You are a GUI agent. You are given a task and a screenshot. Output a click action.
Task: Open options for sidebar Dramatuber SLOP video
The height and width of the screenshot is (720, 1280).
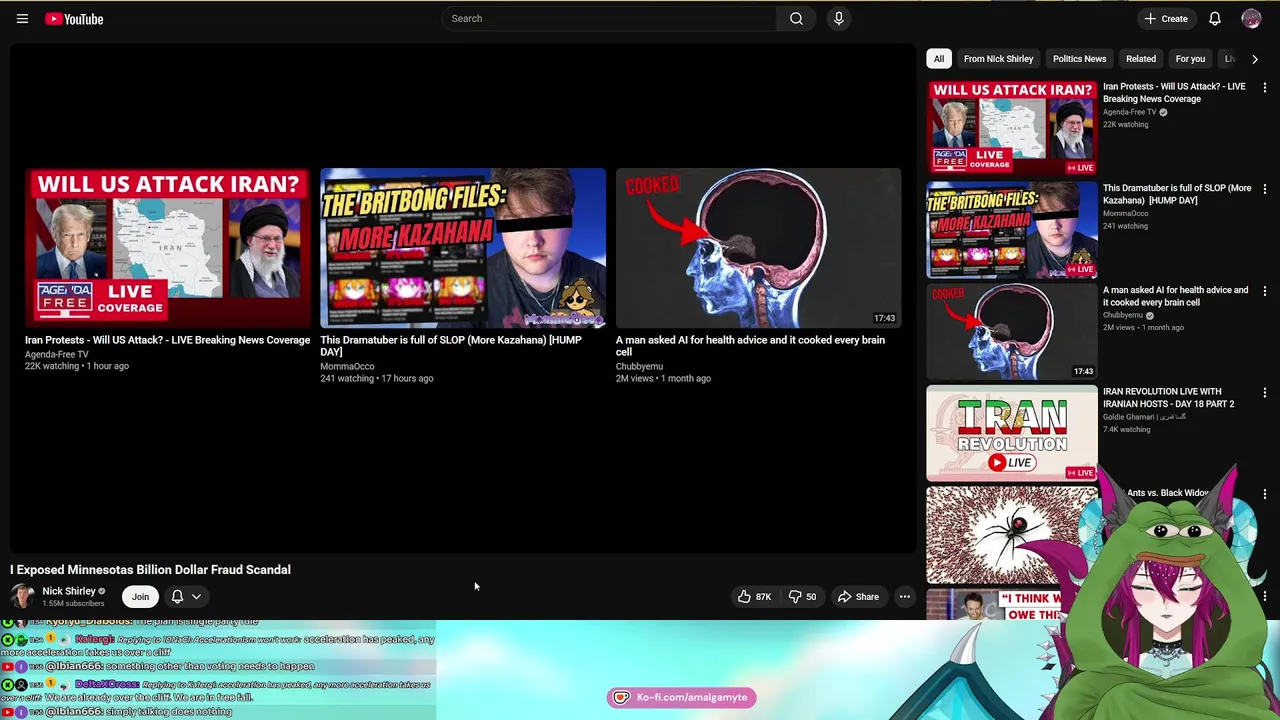[x=1265, y=189]
